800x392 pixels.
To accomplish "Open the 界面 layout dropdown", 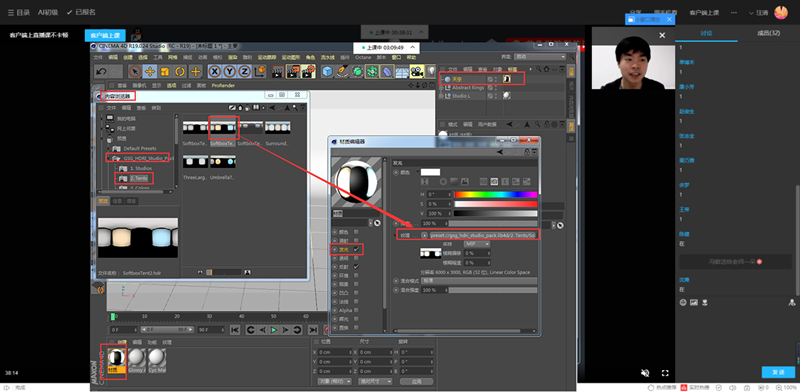I will (x=540, y=57).
